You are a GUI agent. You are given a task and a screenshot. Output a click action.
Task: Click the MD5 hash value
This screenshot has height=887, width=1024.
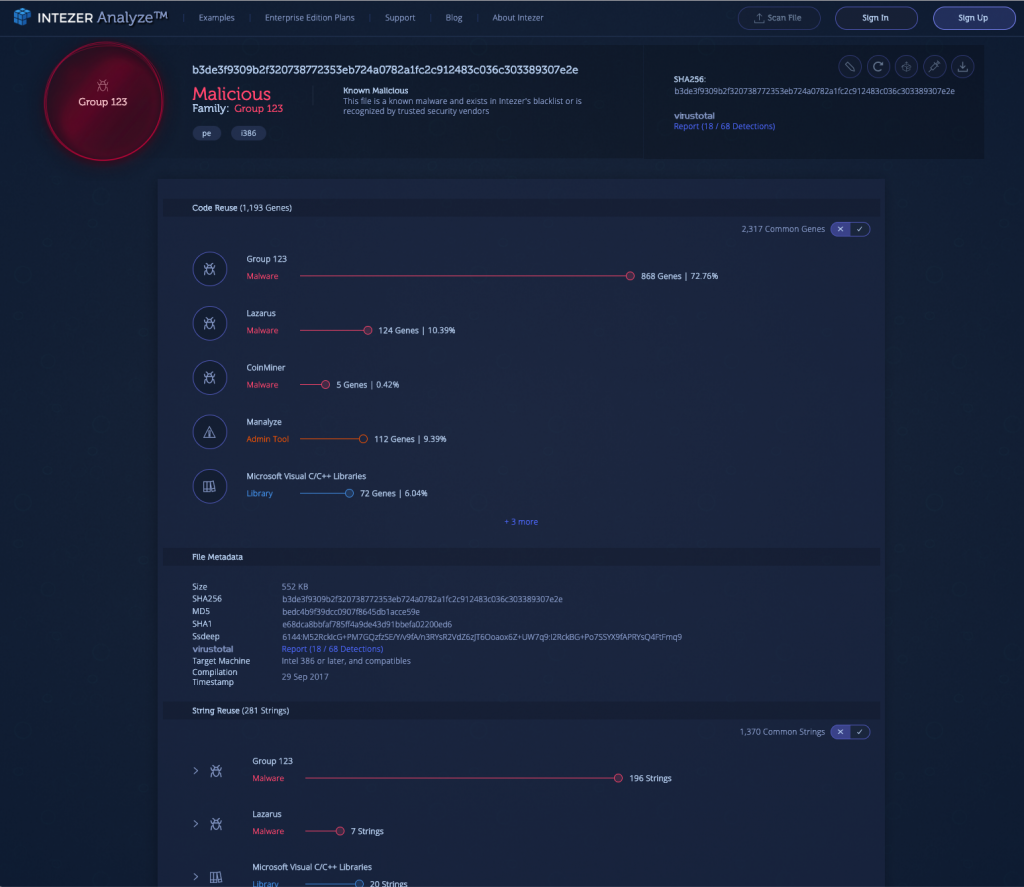point(351,611)
